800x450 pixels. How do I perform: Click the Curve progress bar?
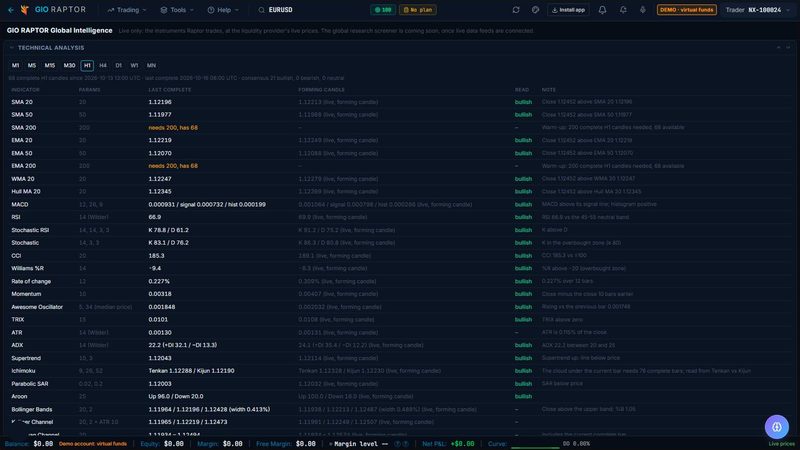point(535,447)
